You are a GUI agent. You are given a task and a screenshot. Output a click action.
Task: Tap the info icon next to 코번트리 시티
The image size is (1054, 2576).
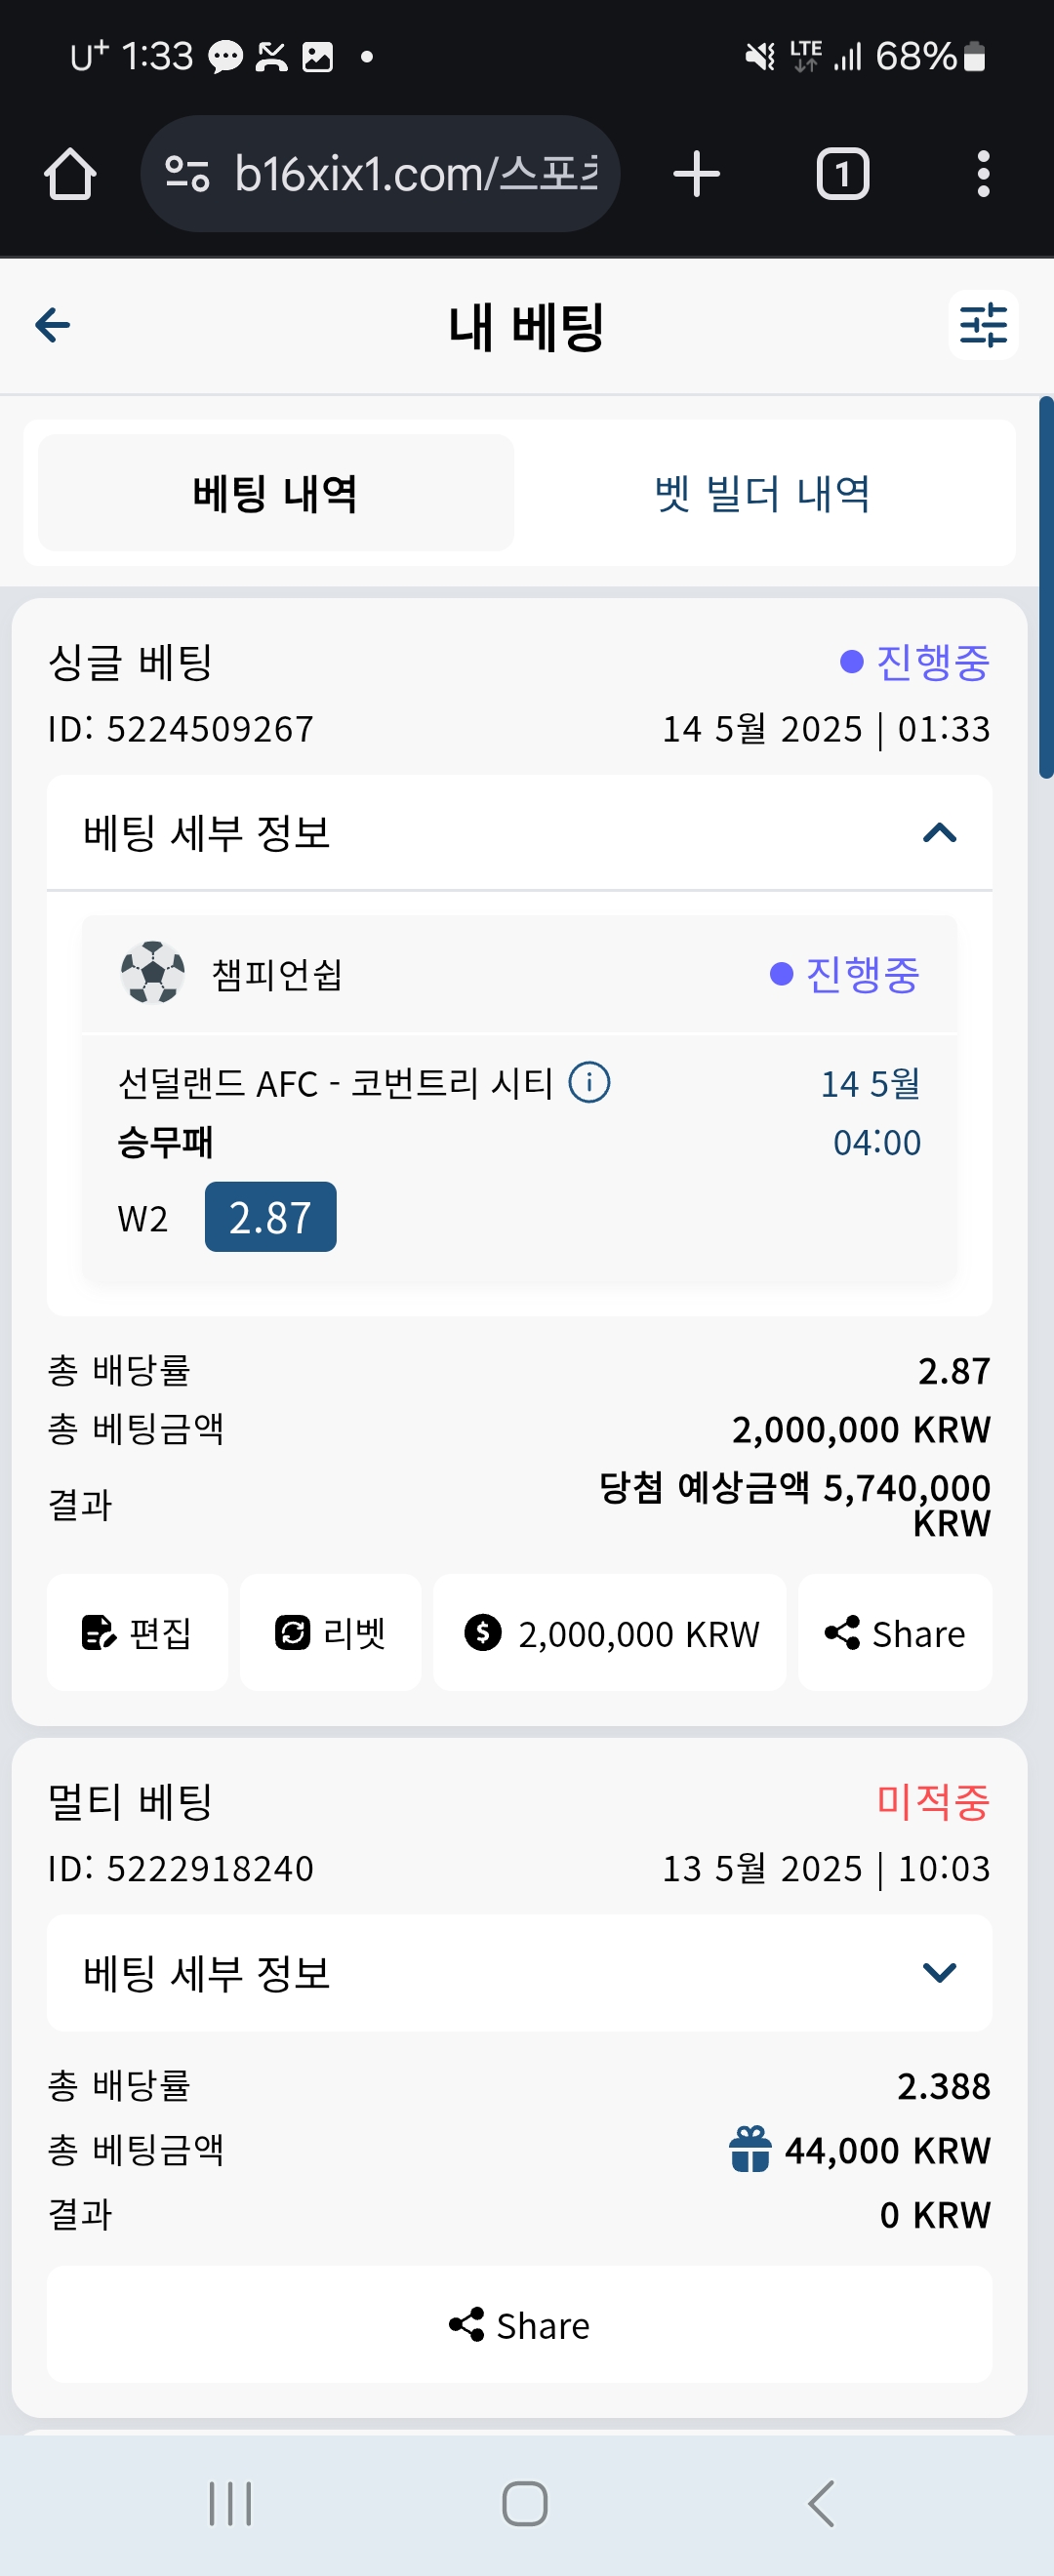coord(589,1082)
